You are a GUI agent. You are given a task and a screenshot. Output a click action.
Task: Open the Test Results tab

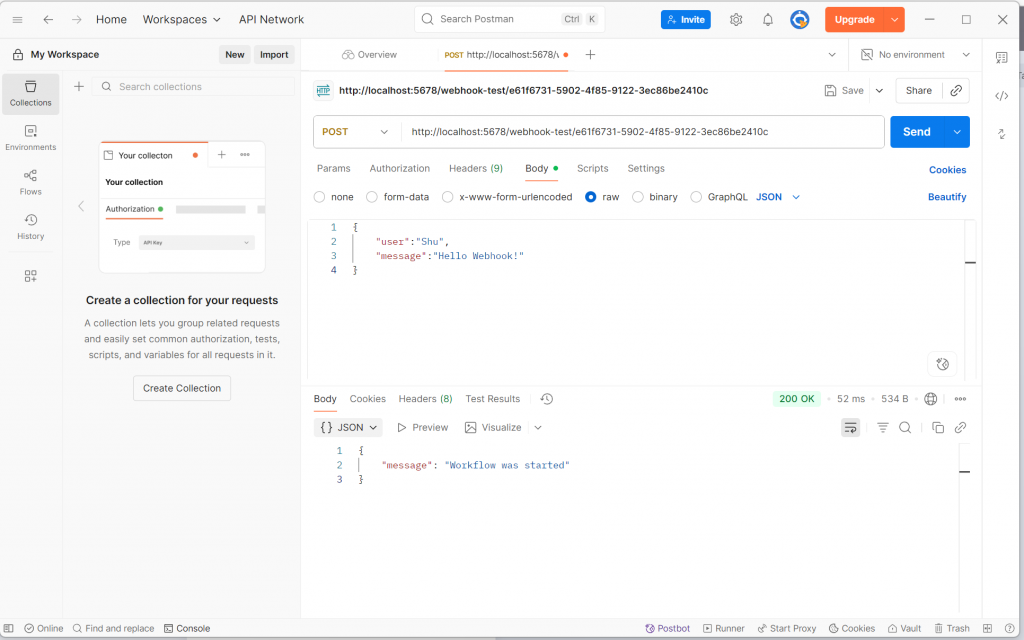tap(492, 399)
